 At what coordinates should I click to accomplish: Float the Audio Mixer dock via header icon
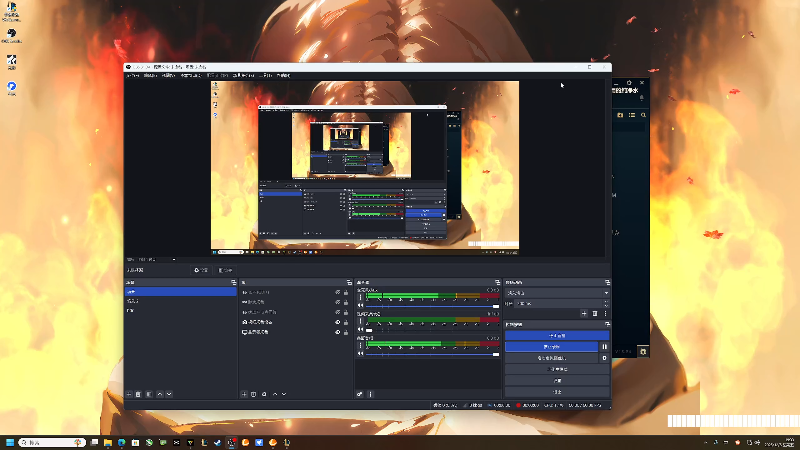497,282
